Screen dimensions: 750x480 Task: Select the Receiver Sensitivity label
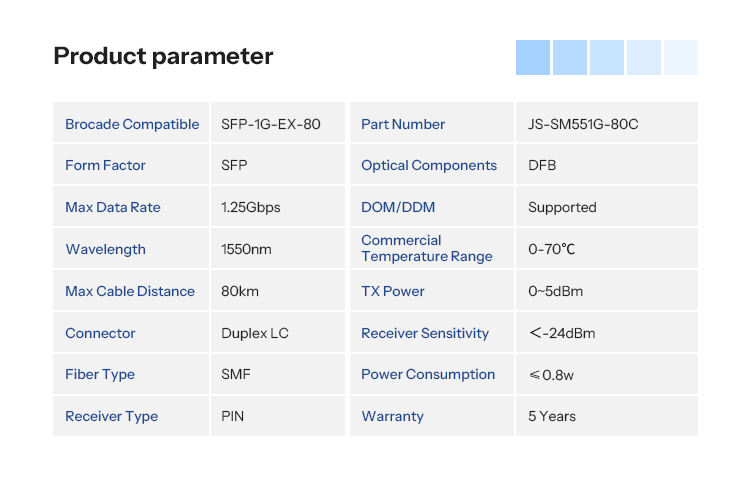click(x=425, y=333)
